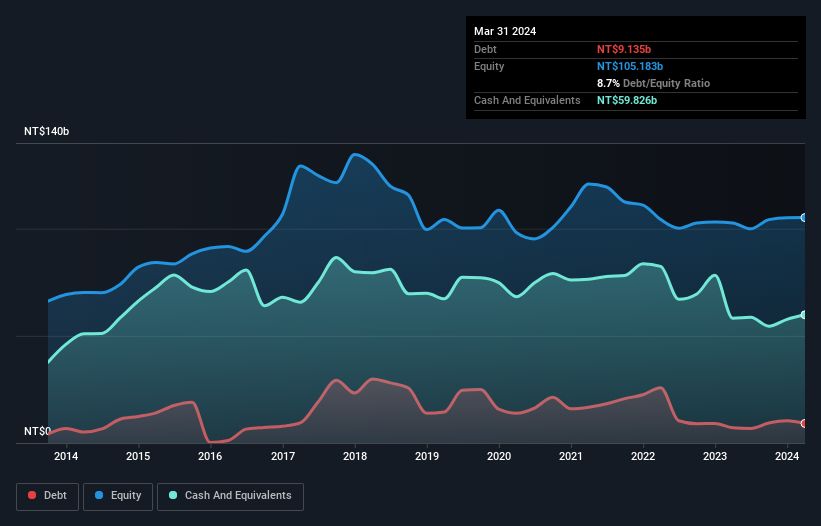Click the 2022 x-axis label
Screen dimensions: 821x526
643,456
